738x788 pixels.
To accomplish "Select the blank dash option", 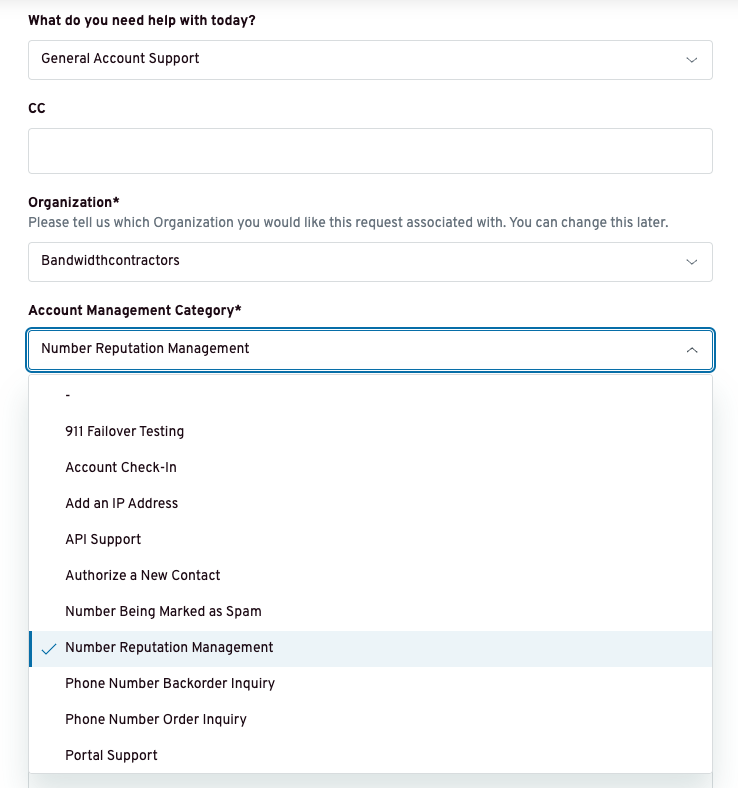I will [x=370, y=395].
